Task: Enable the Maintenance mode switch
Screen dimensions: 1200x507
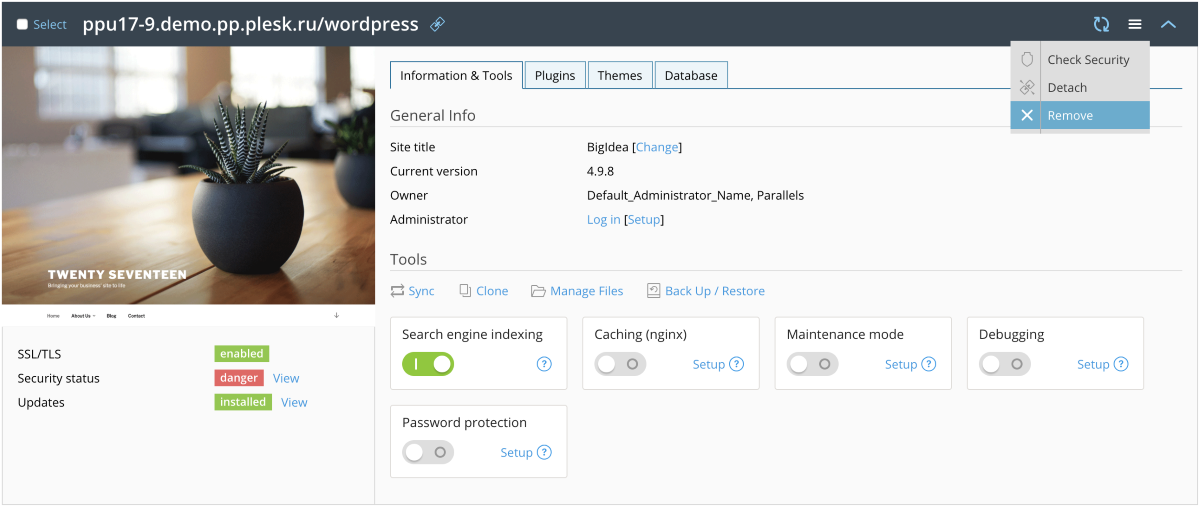Action: (x=812, y=364)
